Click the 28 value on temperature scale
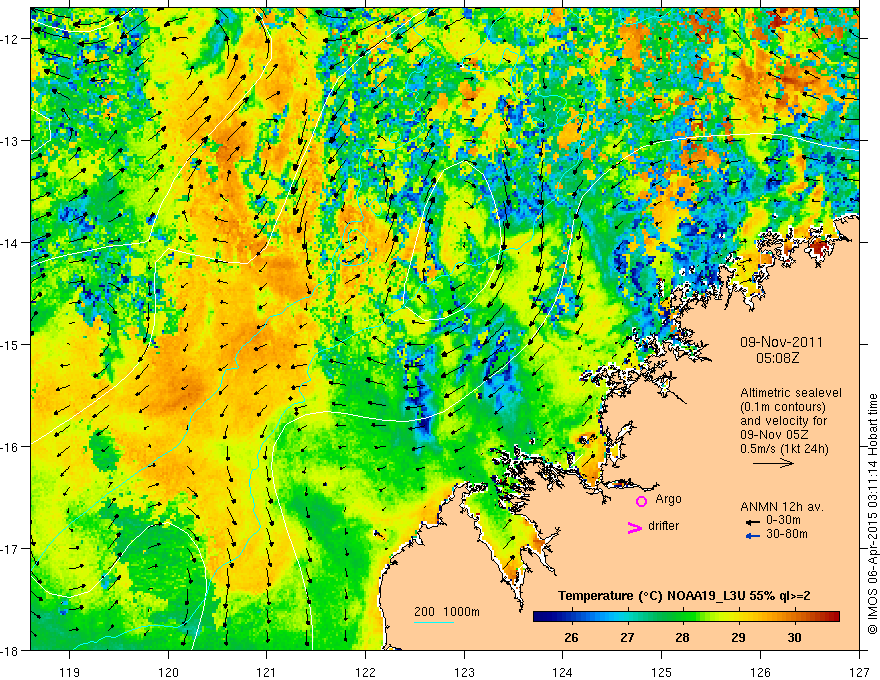This screenshot has height=680, width=880. 682,638
